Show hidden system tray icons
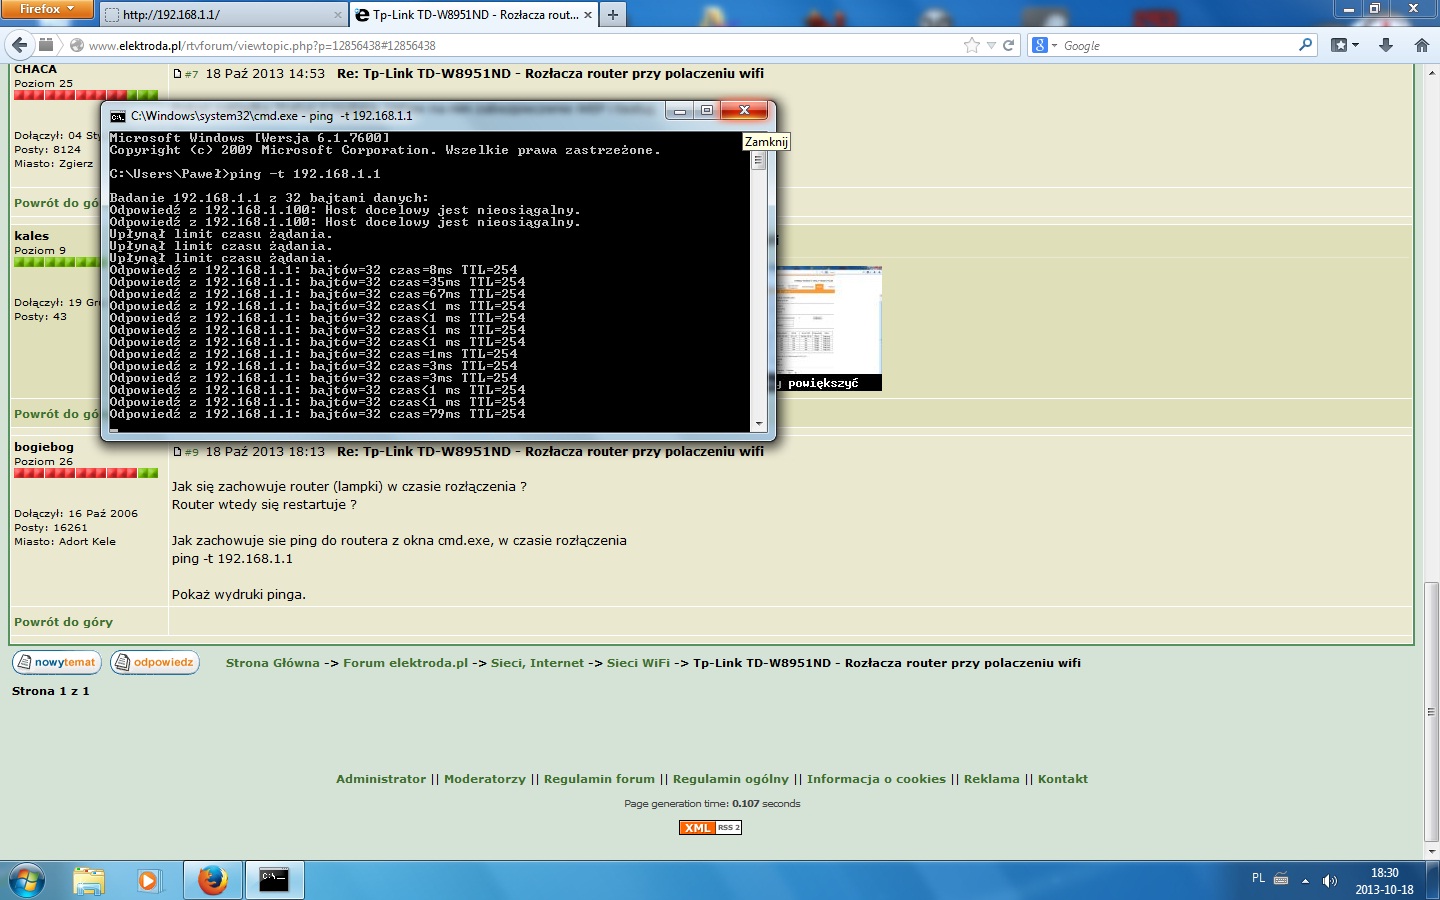The image size is (1440, 900). click(1305, 881)
